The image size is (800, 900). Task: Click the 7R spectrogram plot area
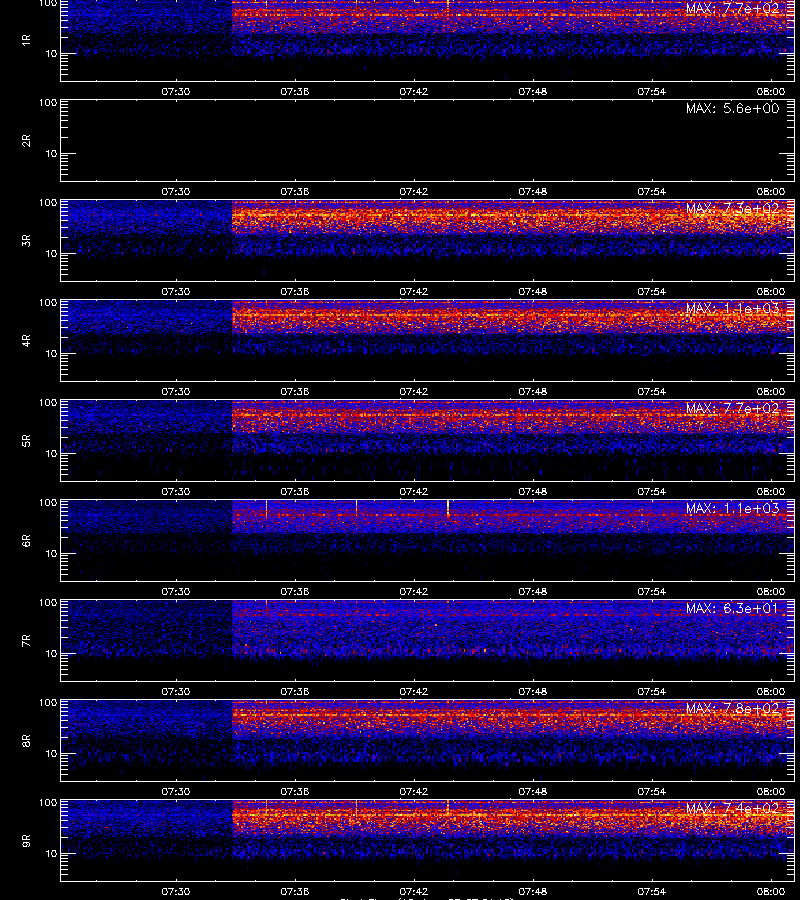pyautogui.click(x=428, y=641)
